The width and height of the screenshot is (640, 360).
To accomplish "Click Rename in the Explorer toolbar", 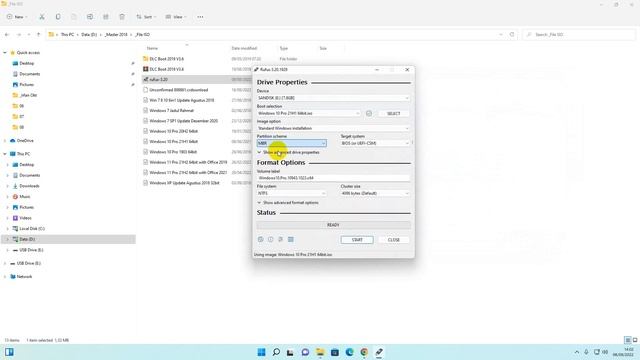I will (x=90, y=17).
